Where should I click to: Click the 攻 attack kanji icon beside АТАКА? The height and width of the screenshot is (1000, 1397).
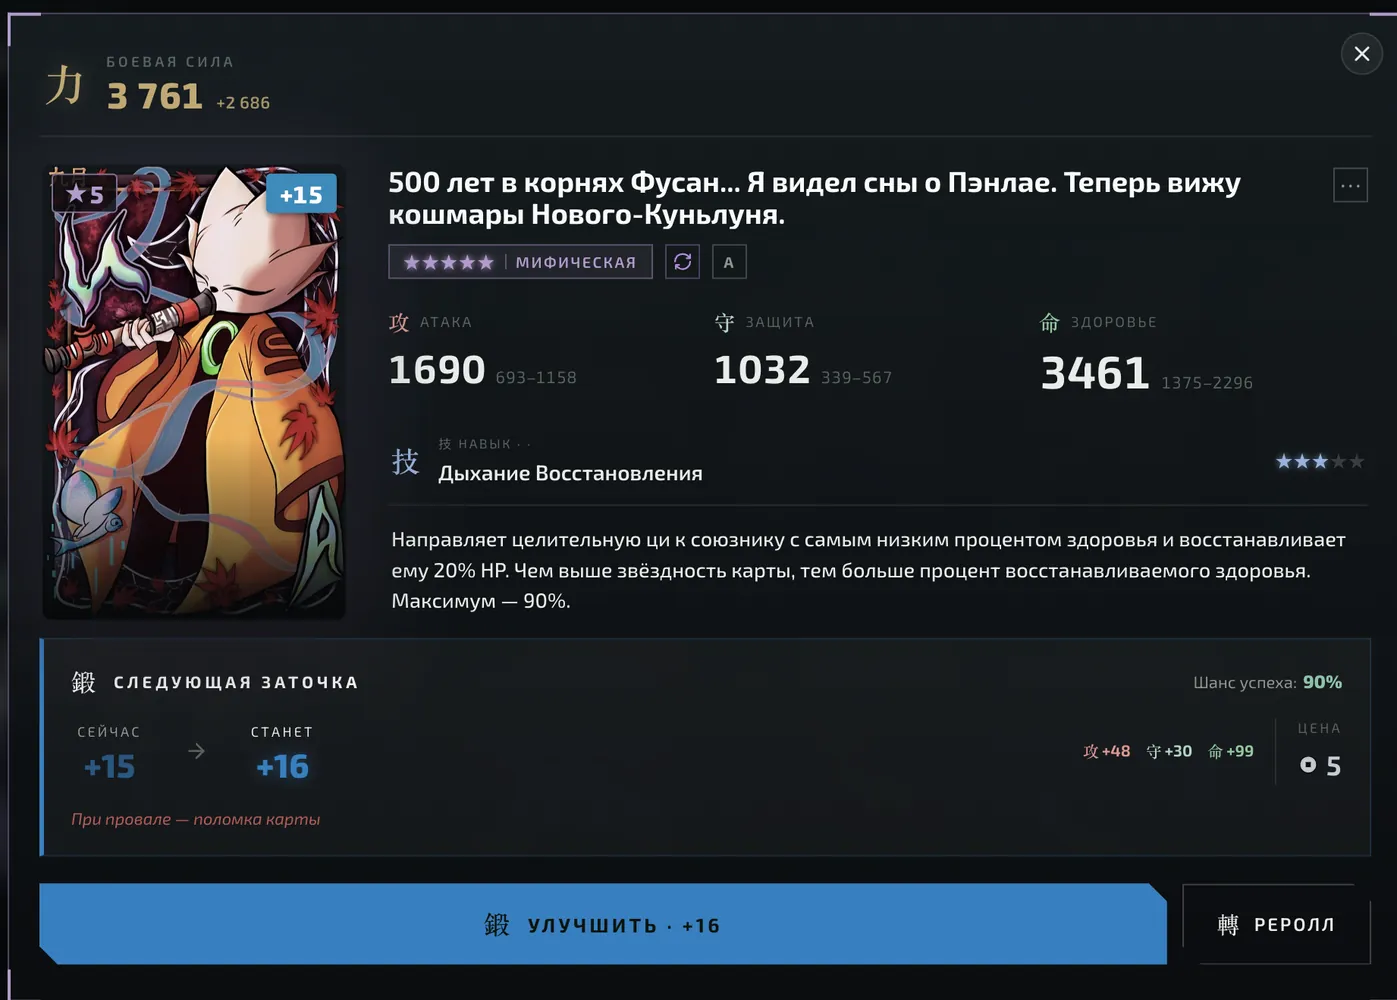[399, 322]
